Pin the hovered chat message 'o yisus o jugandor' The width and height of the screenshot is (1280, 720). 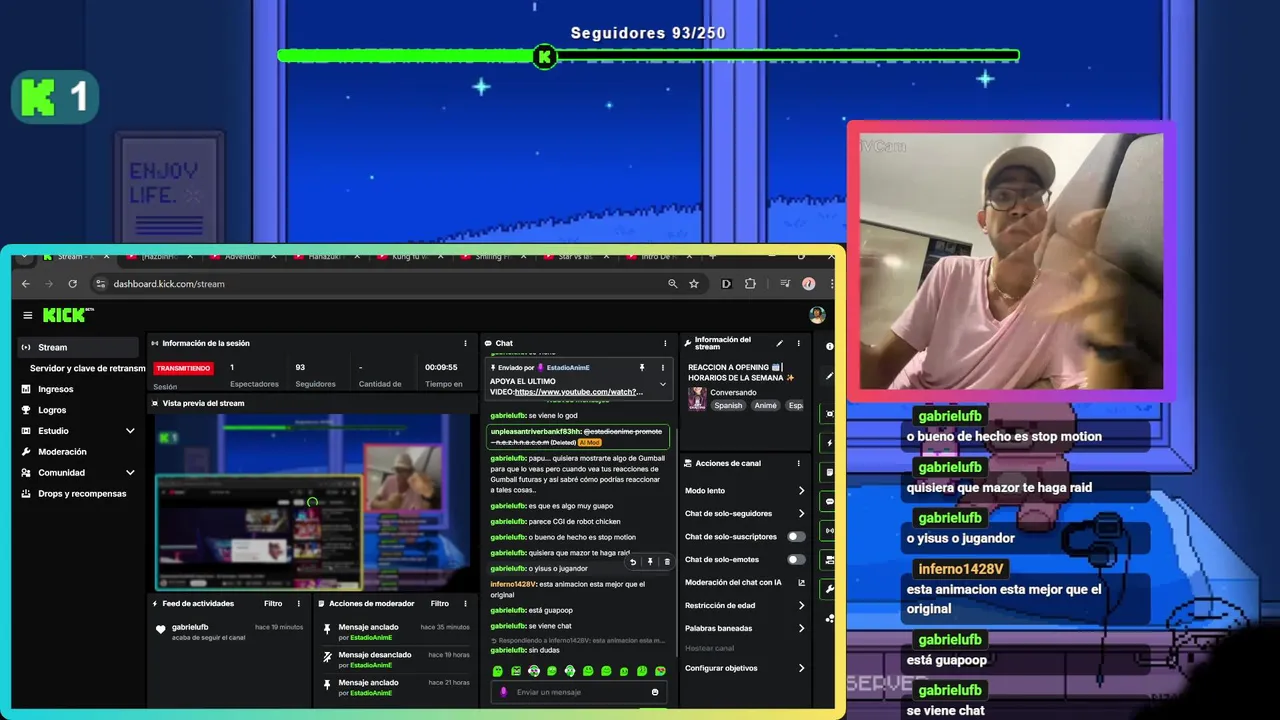pos(650,562)
